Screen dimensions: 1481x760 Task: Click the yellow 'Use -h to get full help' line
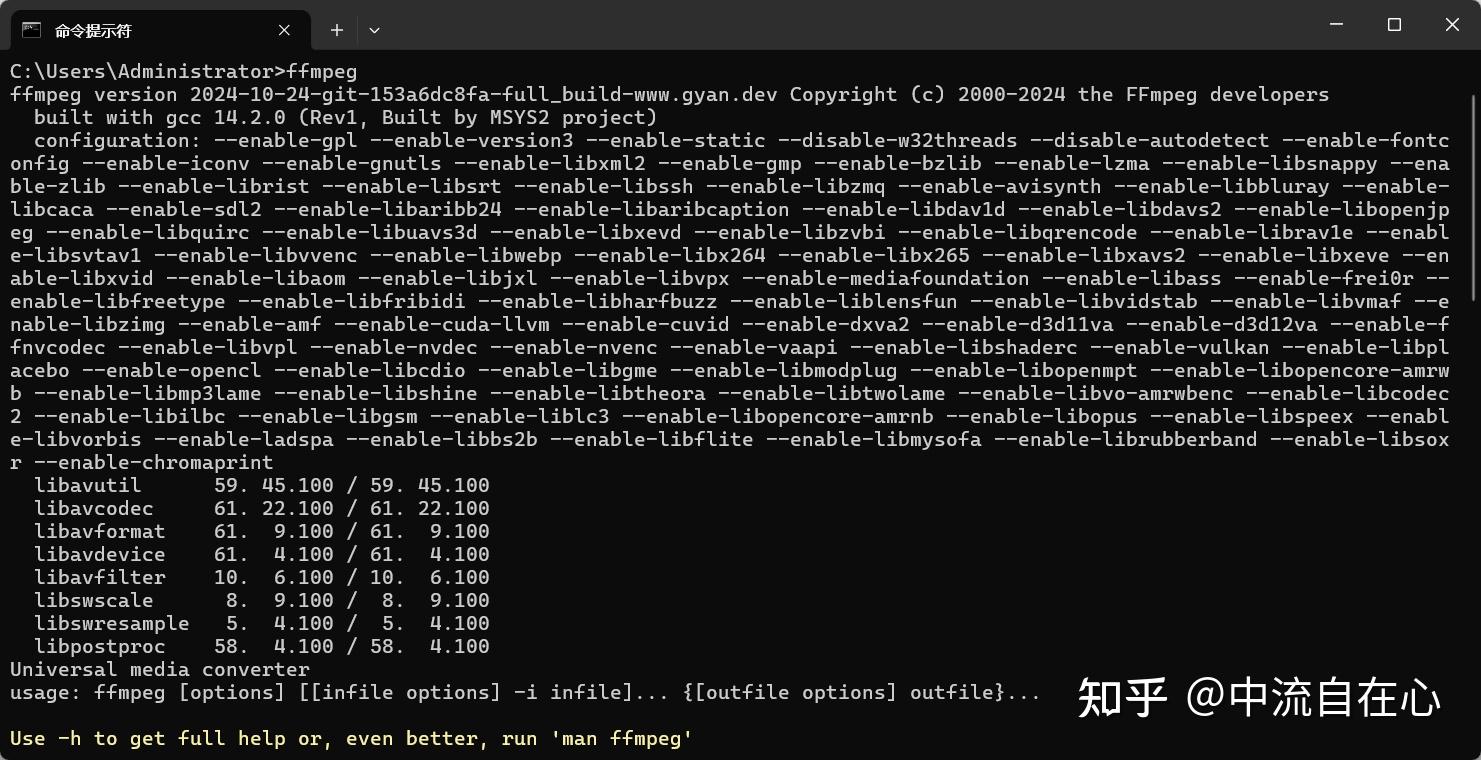pyautogui.click(x=351, y=738)
